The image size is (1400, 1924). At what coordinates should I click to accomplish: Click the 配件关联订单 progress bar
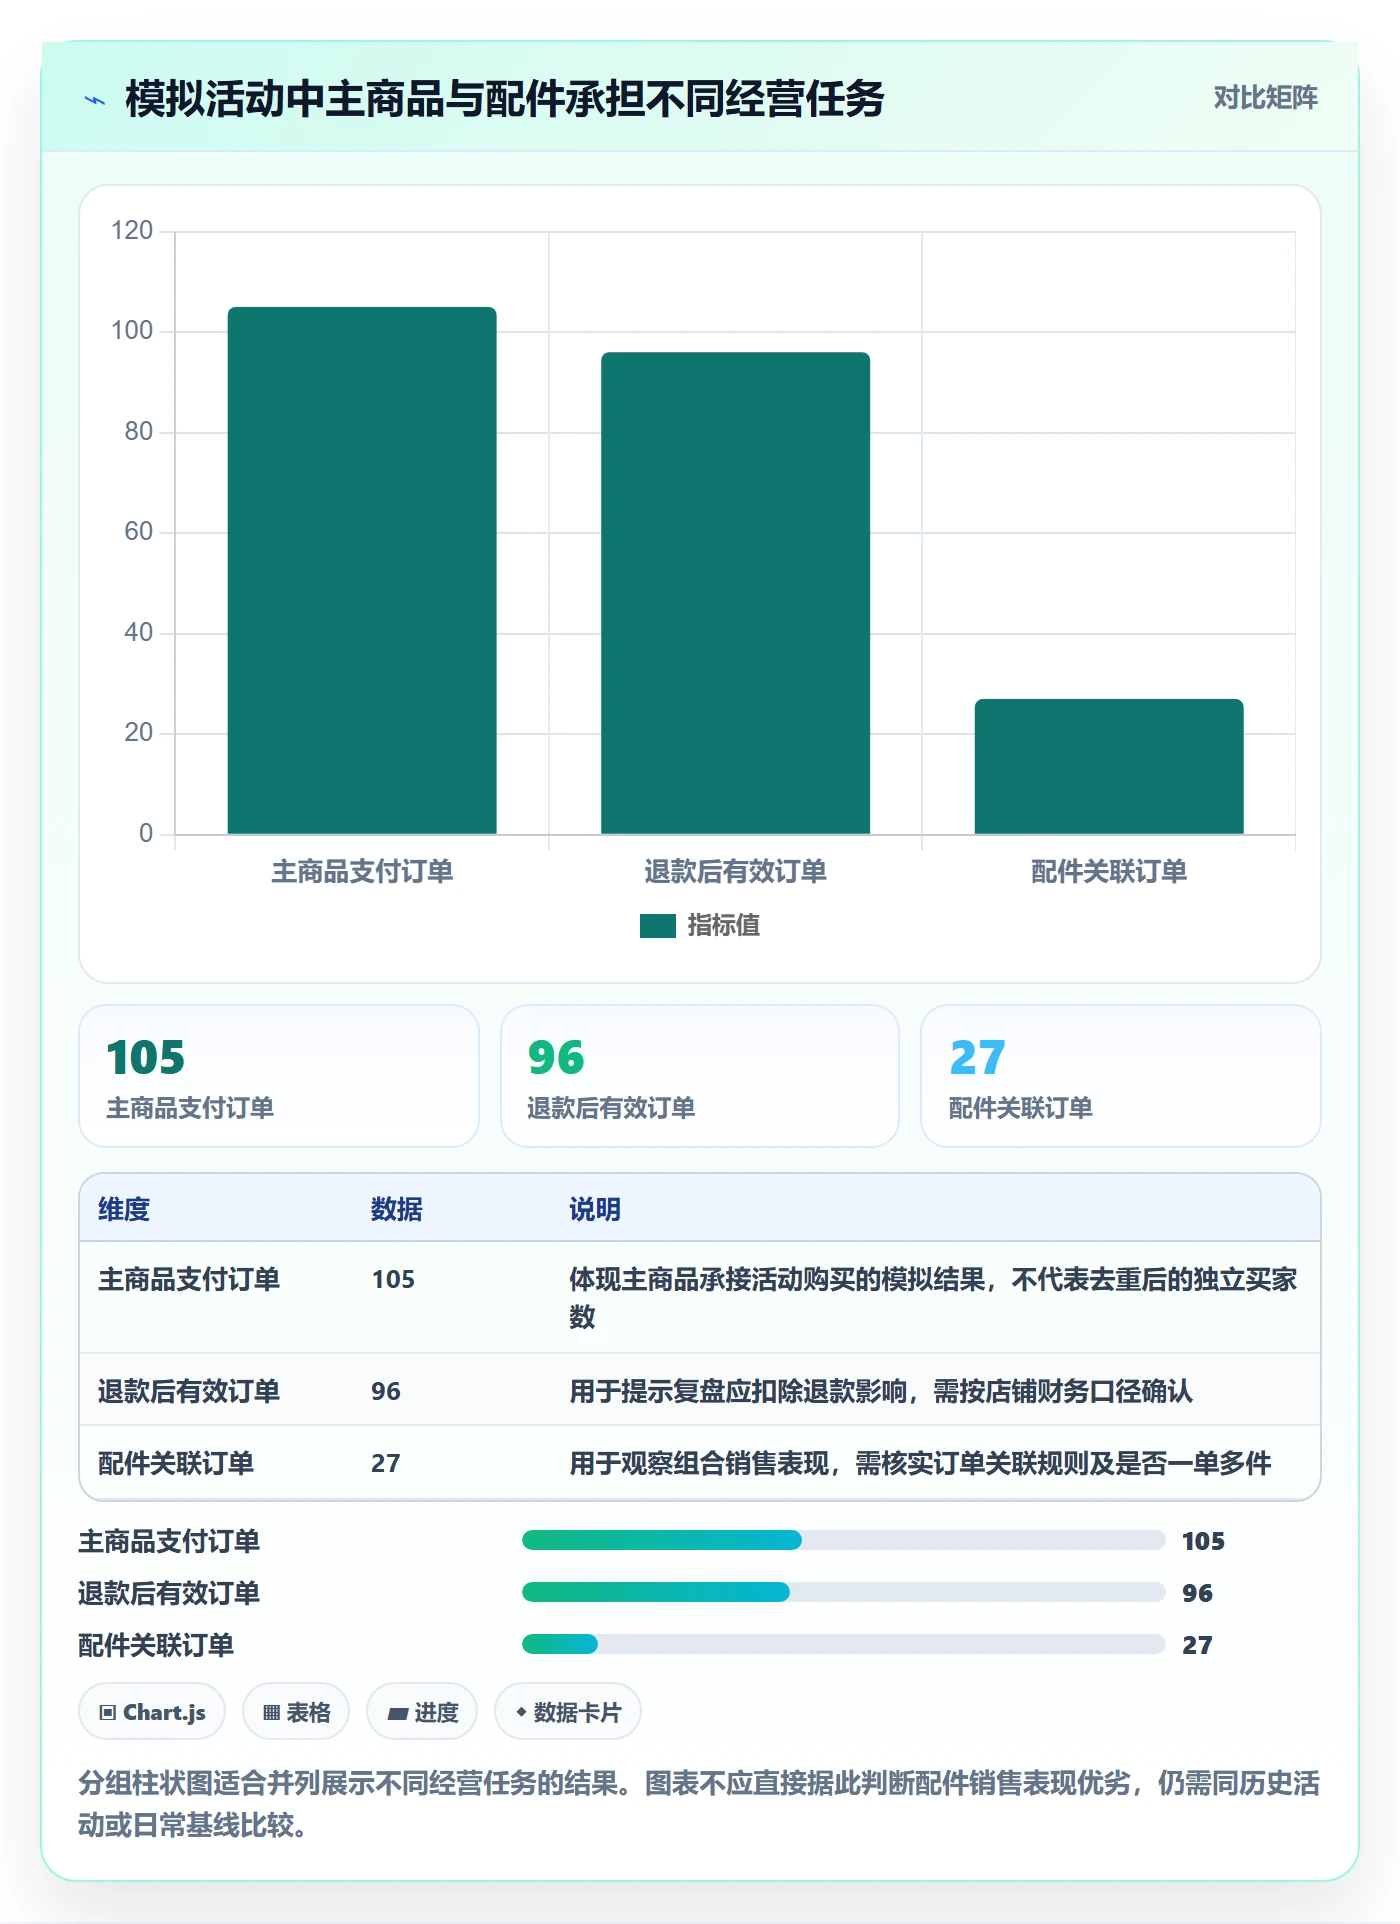tap(844, 1644)
